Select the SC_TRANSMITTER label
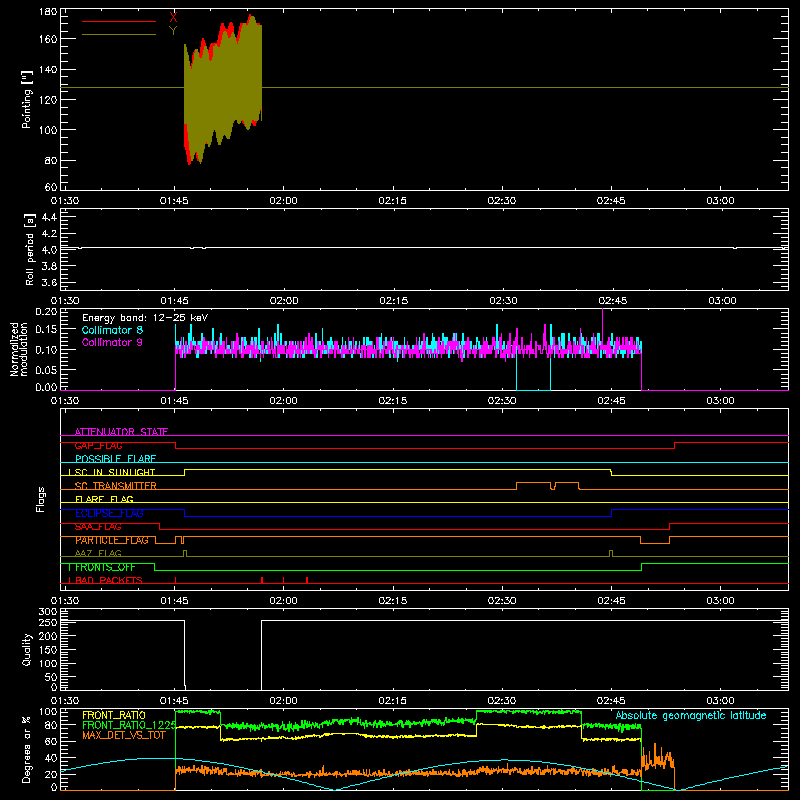 pos(115,486)
